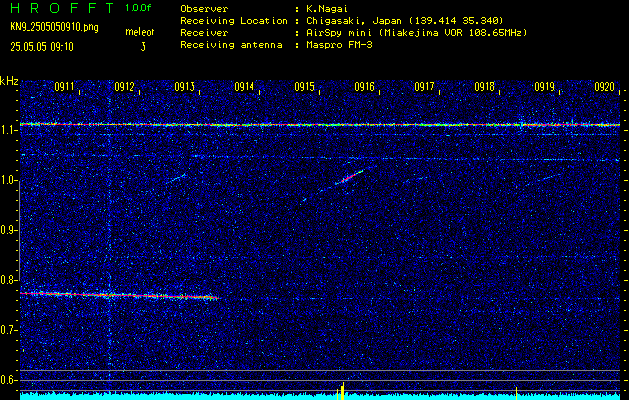Select the Maspro FM-3 antenna text
Viewport: 629px width, 400px height.
[339, 45]
